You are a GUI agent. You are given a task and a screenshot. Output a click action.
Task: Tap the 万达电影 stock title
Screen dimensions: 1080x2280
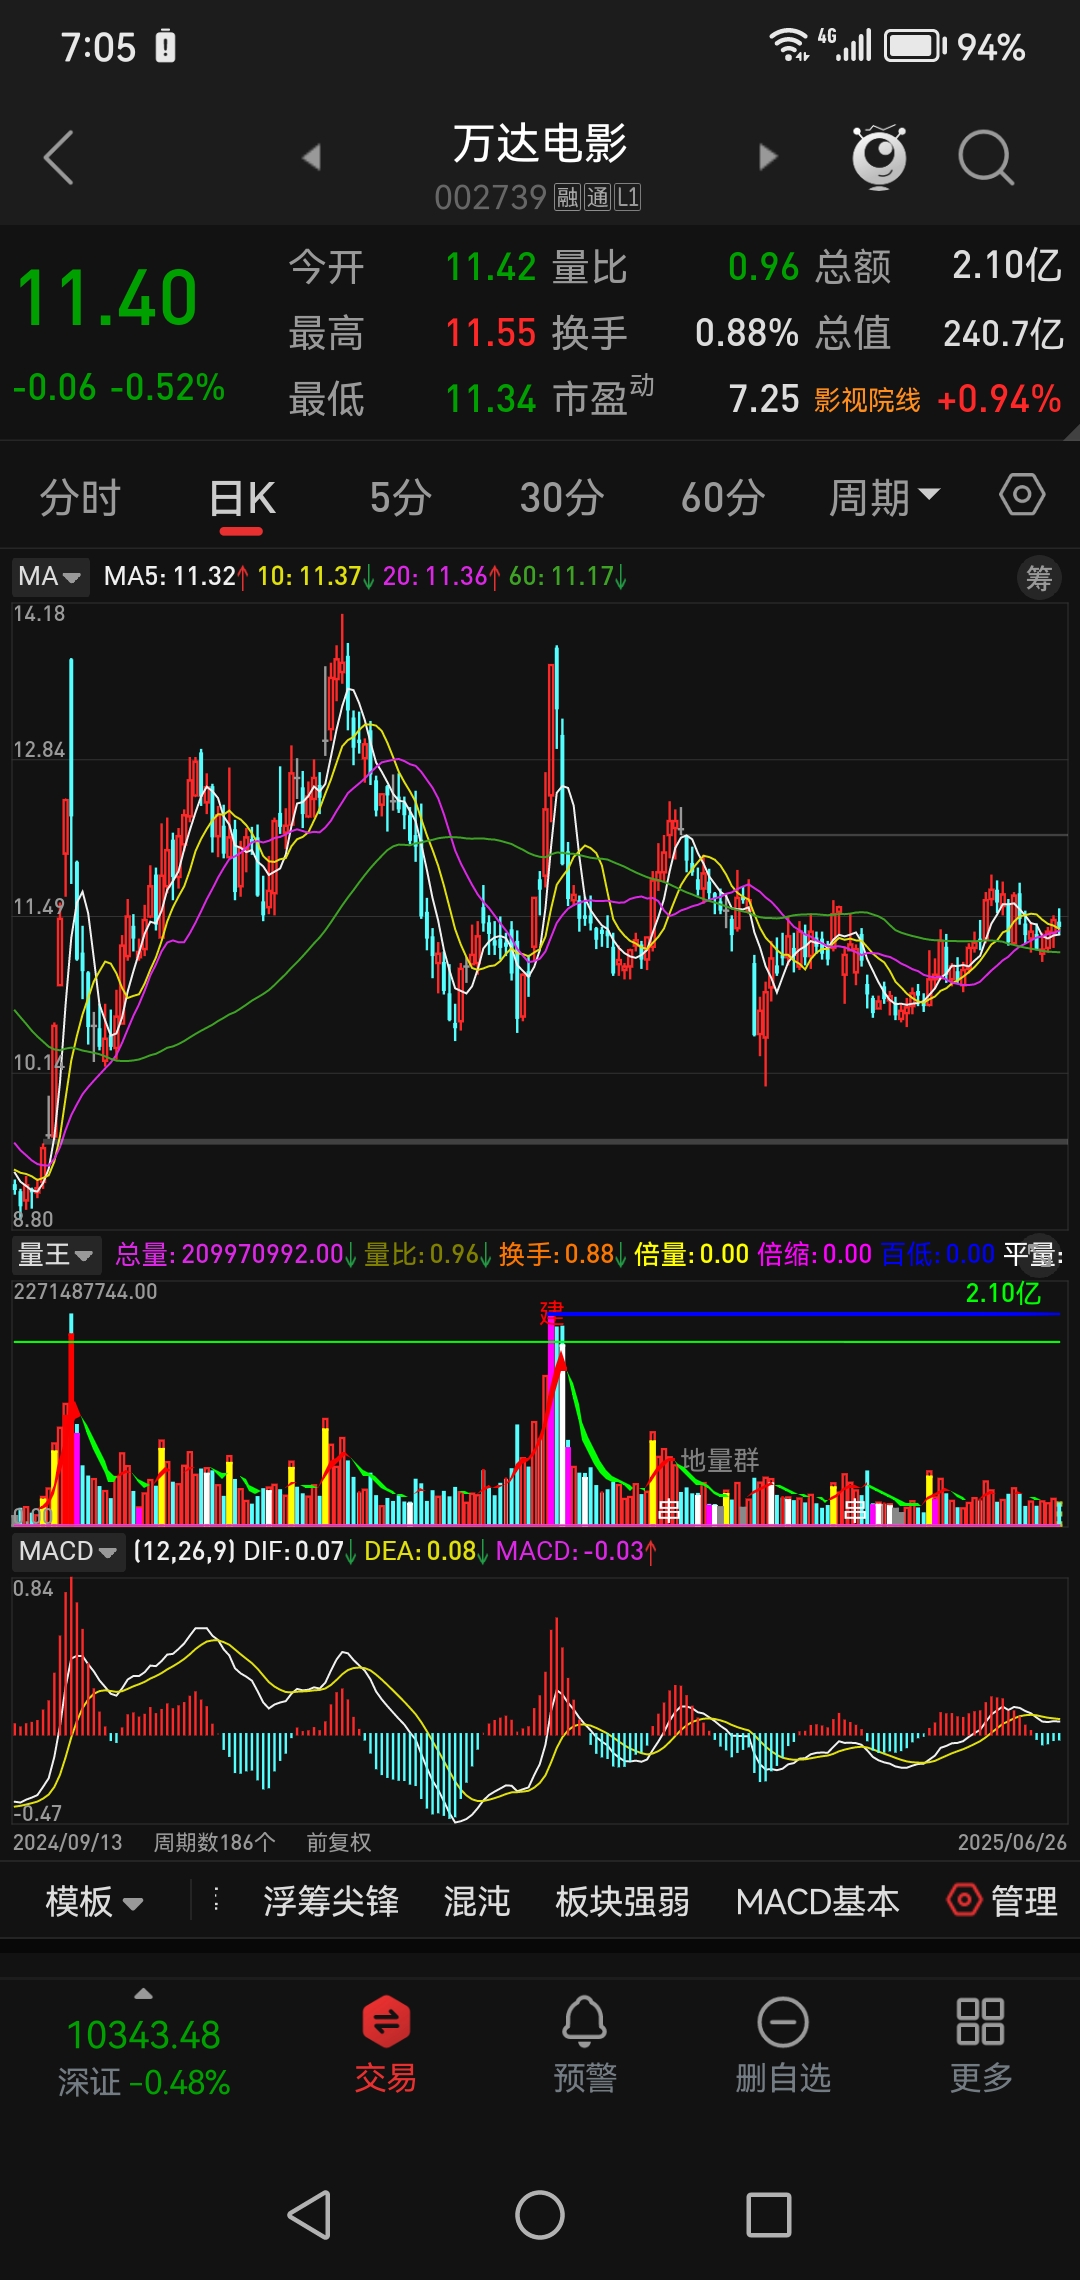(540, 144)
